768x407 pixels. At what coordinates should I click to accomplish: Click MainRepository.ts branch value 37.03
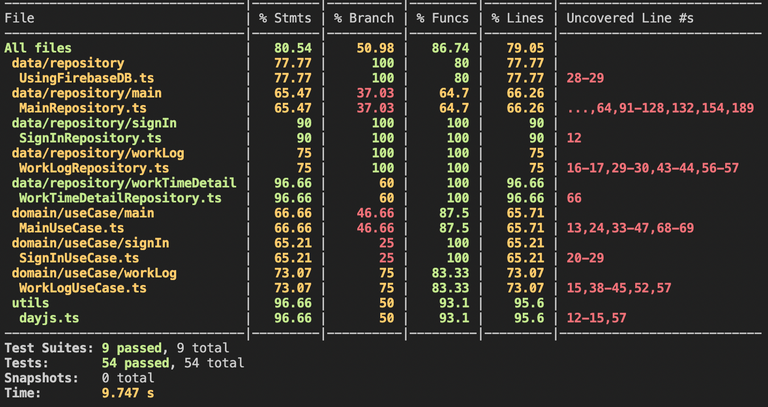[x=375, y=108]
